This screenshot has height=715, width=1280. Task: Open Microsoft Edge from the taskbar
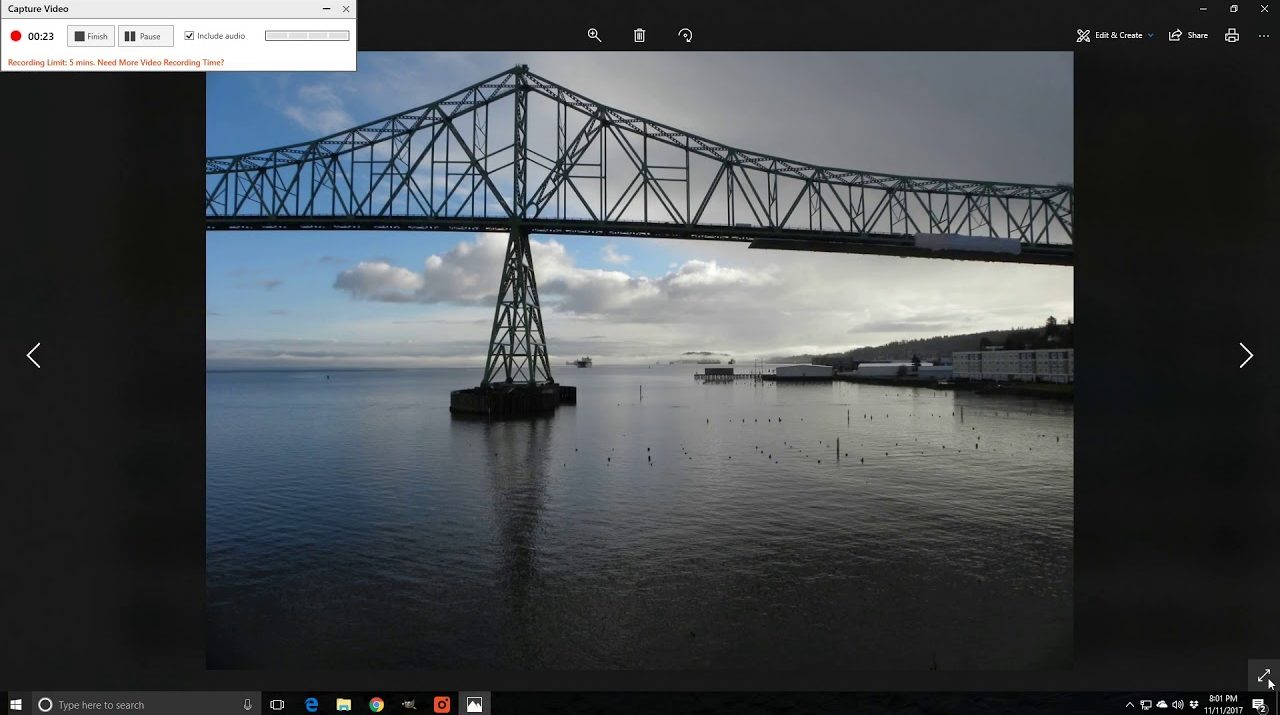pyautogui.click(x=312, y=705)
